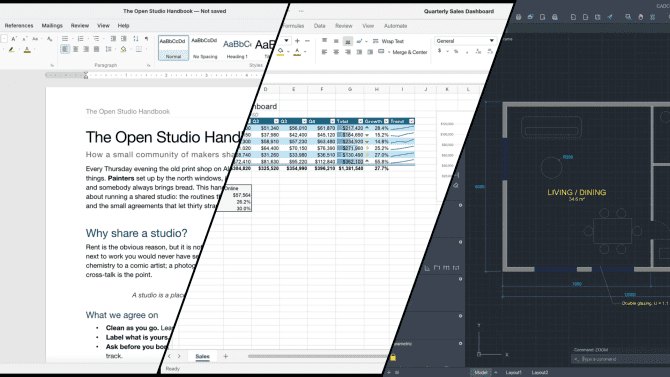Open line spacing options in Word
The height and width of the screenshot is (377, 670).
pyautogui.click(x=109, y=50)
